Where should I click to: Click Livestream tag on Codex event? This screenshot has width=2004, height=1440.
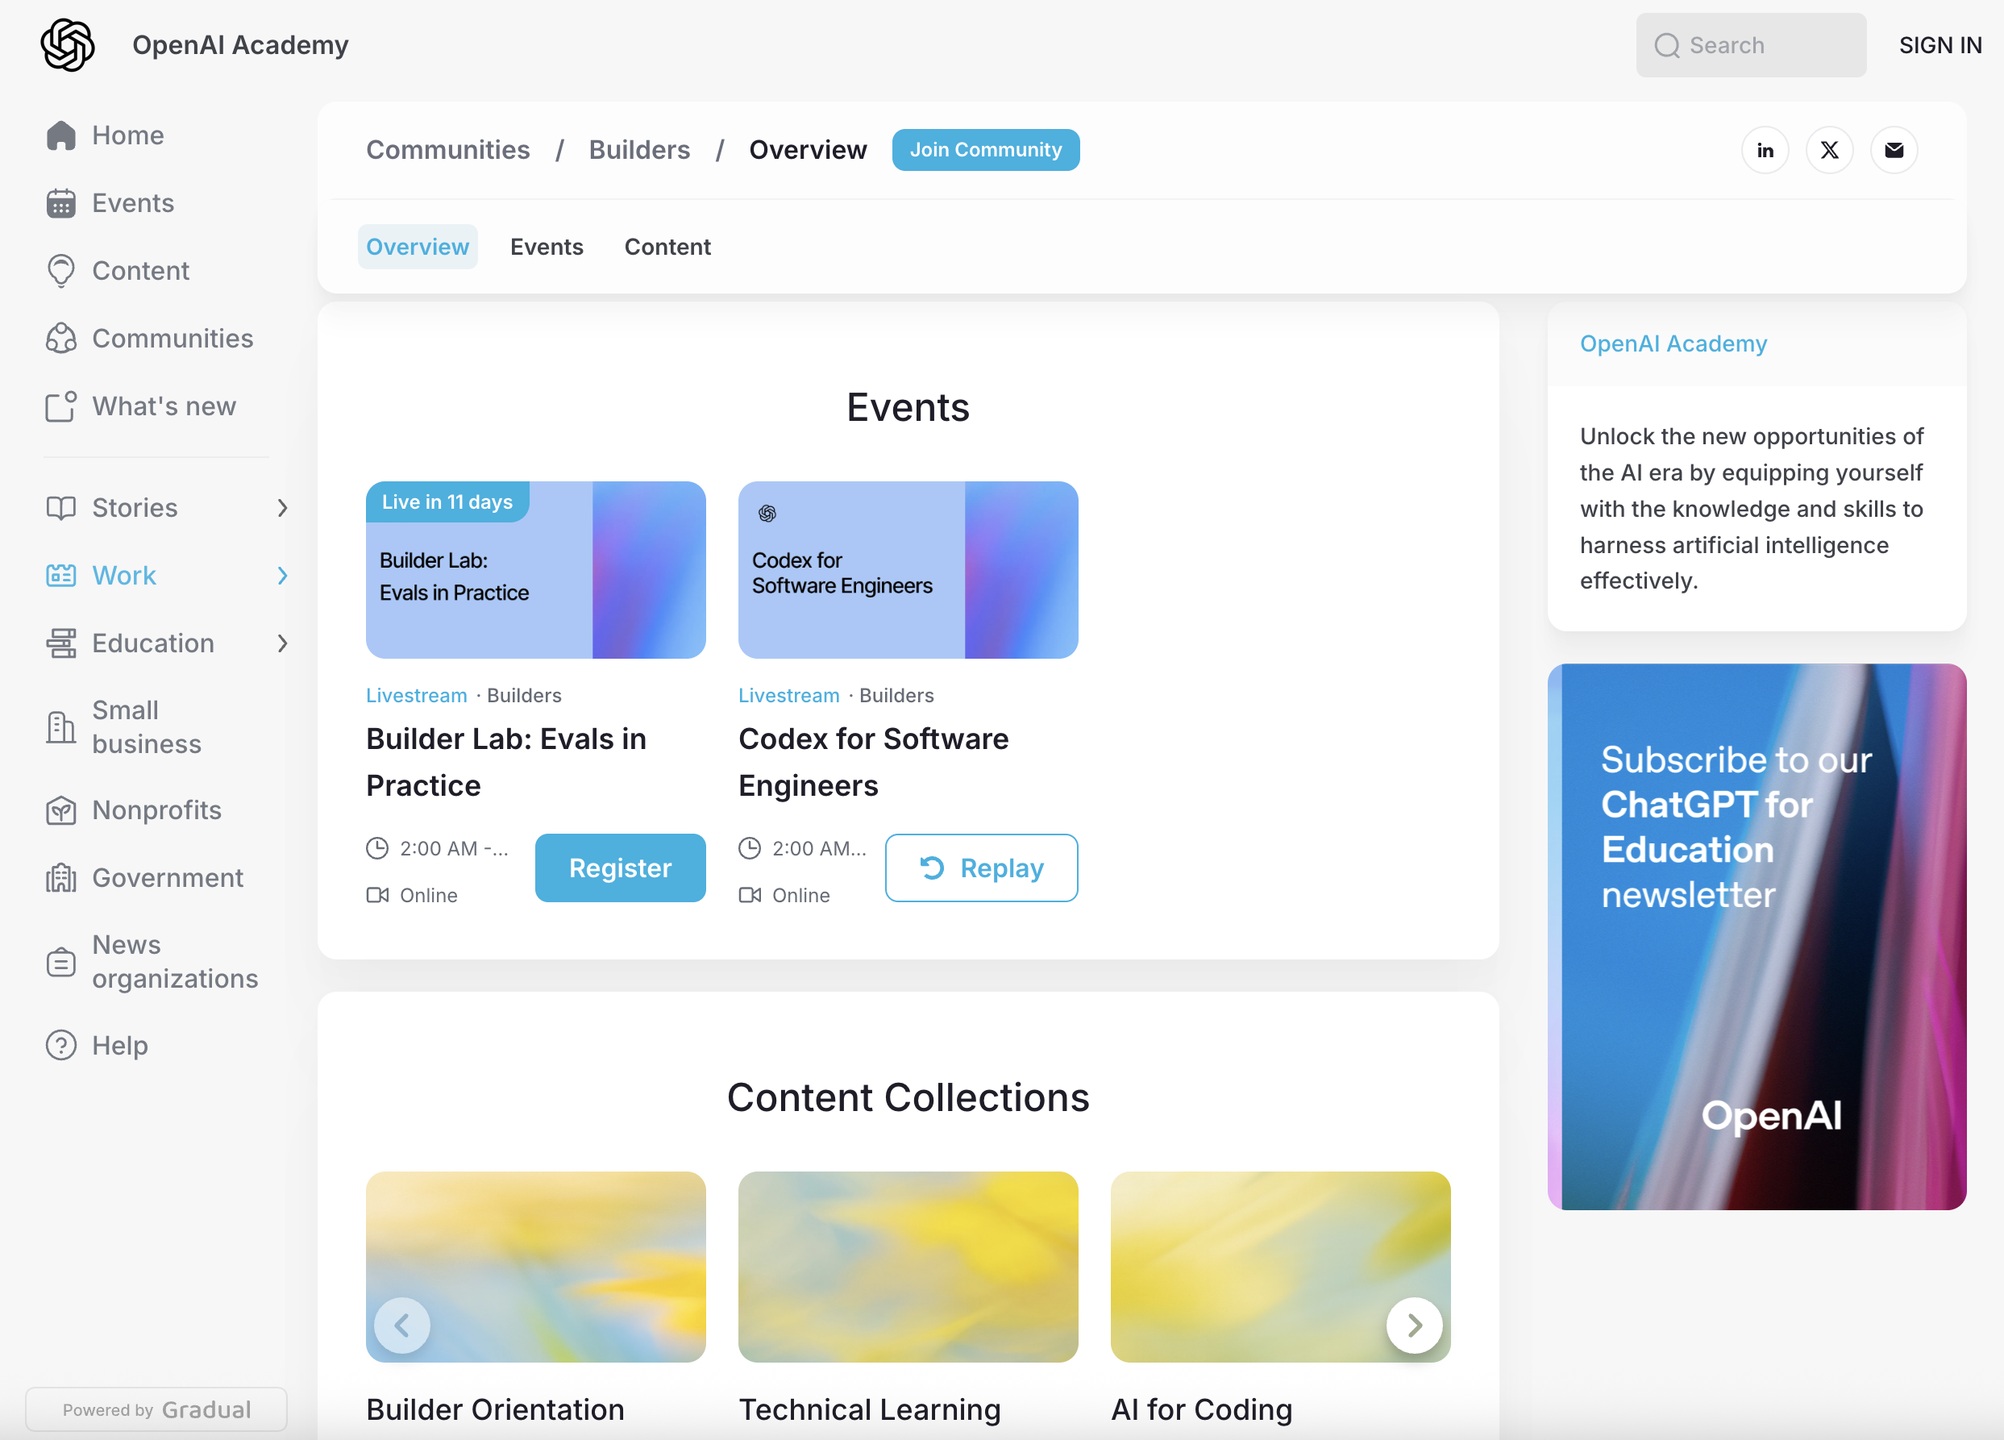tap(789, 695)
